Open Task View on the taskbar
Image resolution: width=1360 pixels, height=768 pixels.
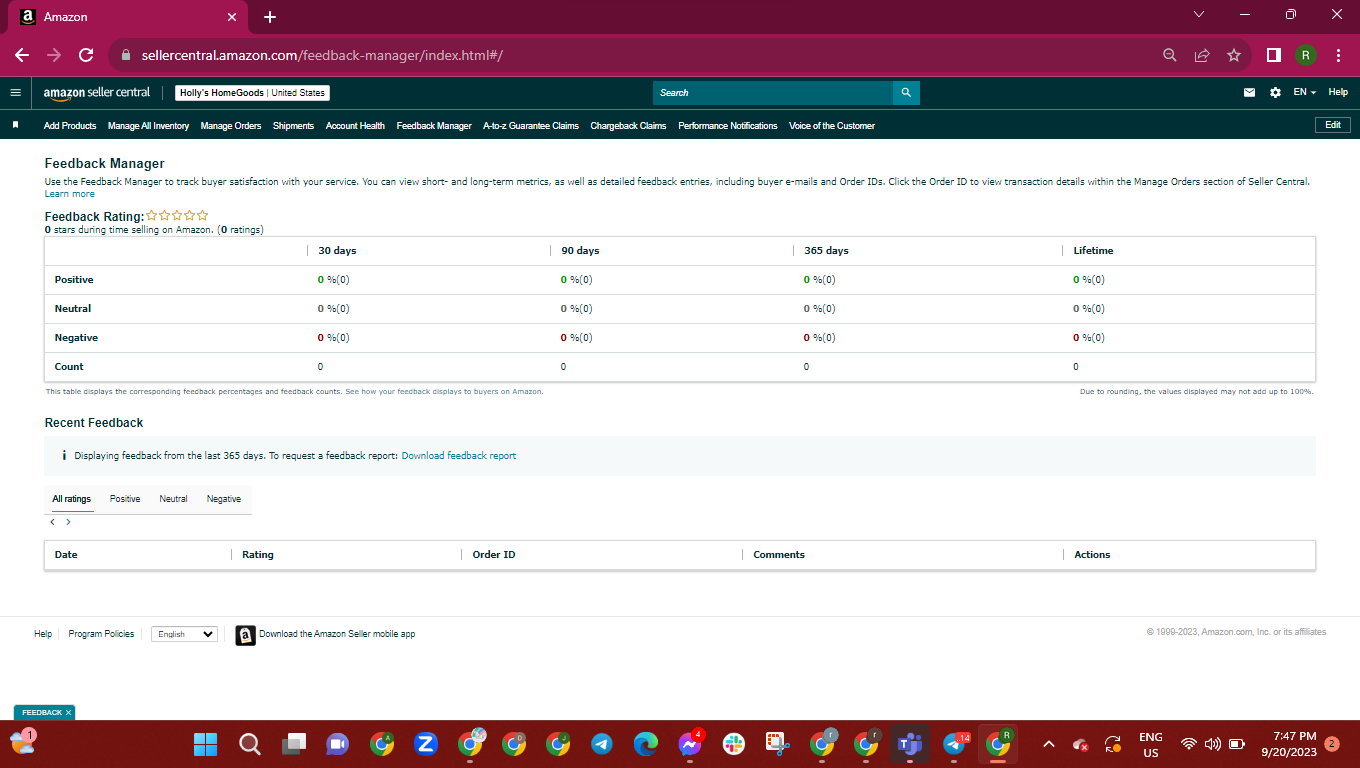point(294,744)
